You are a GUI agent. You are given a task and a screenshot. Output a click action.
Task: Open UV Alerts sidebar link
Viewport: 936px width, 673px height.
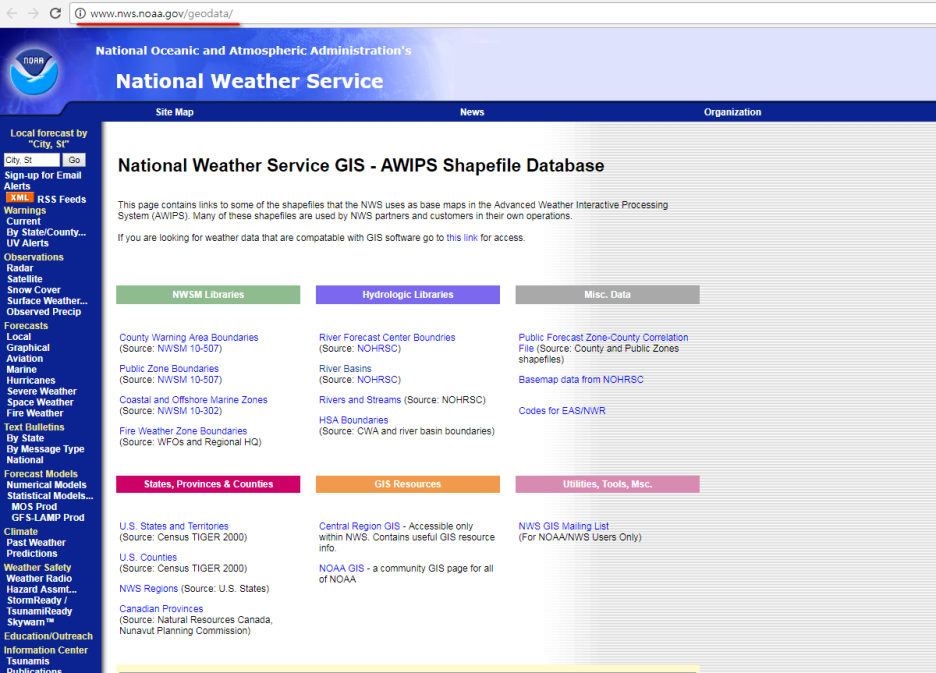[27, 243]
